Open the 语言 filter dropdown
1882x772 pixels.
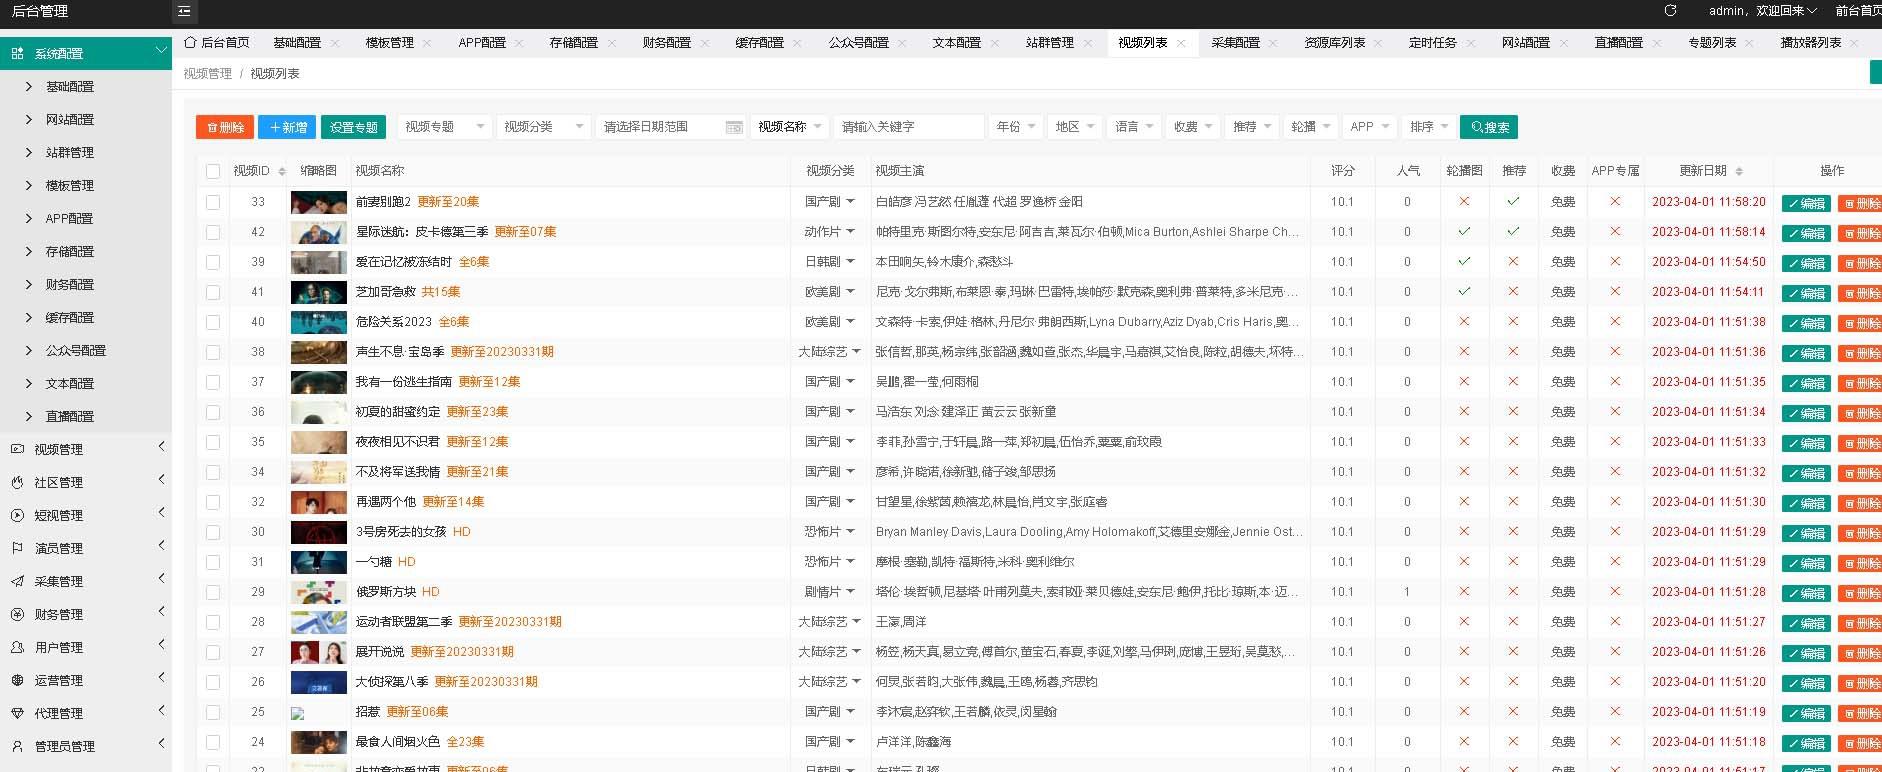click(x=1133, y=127)
